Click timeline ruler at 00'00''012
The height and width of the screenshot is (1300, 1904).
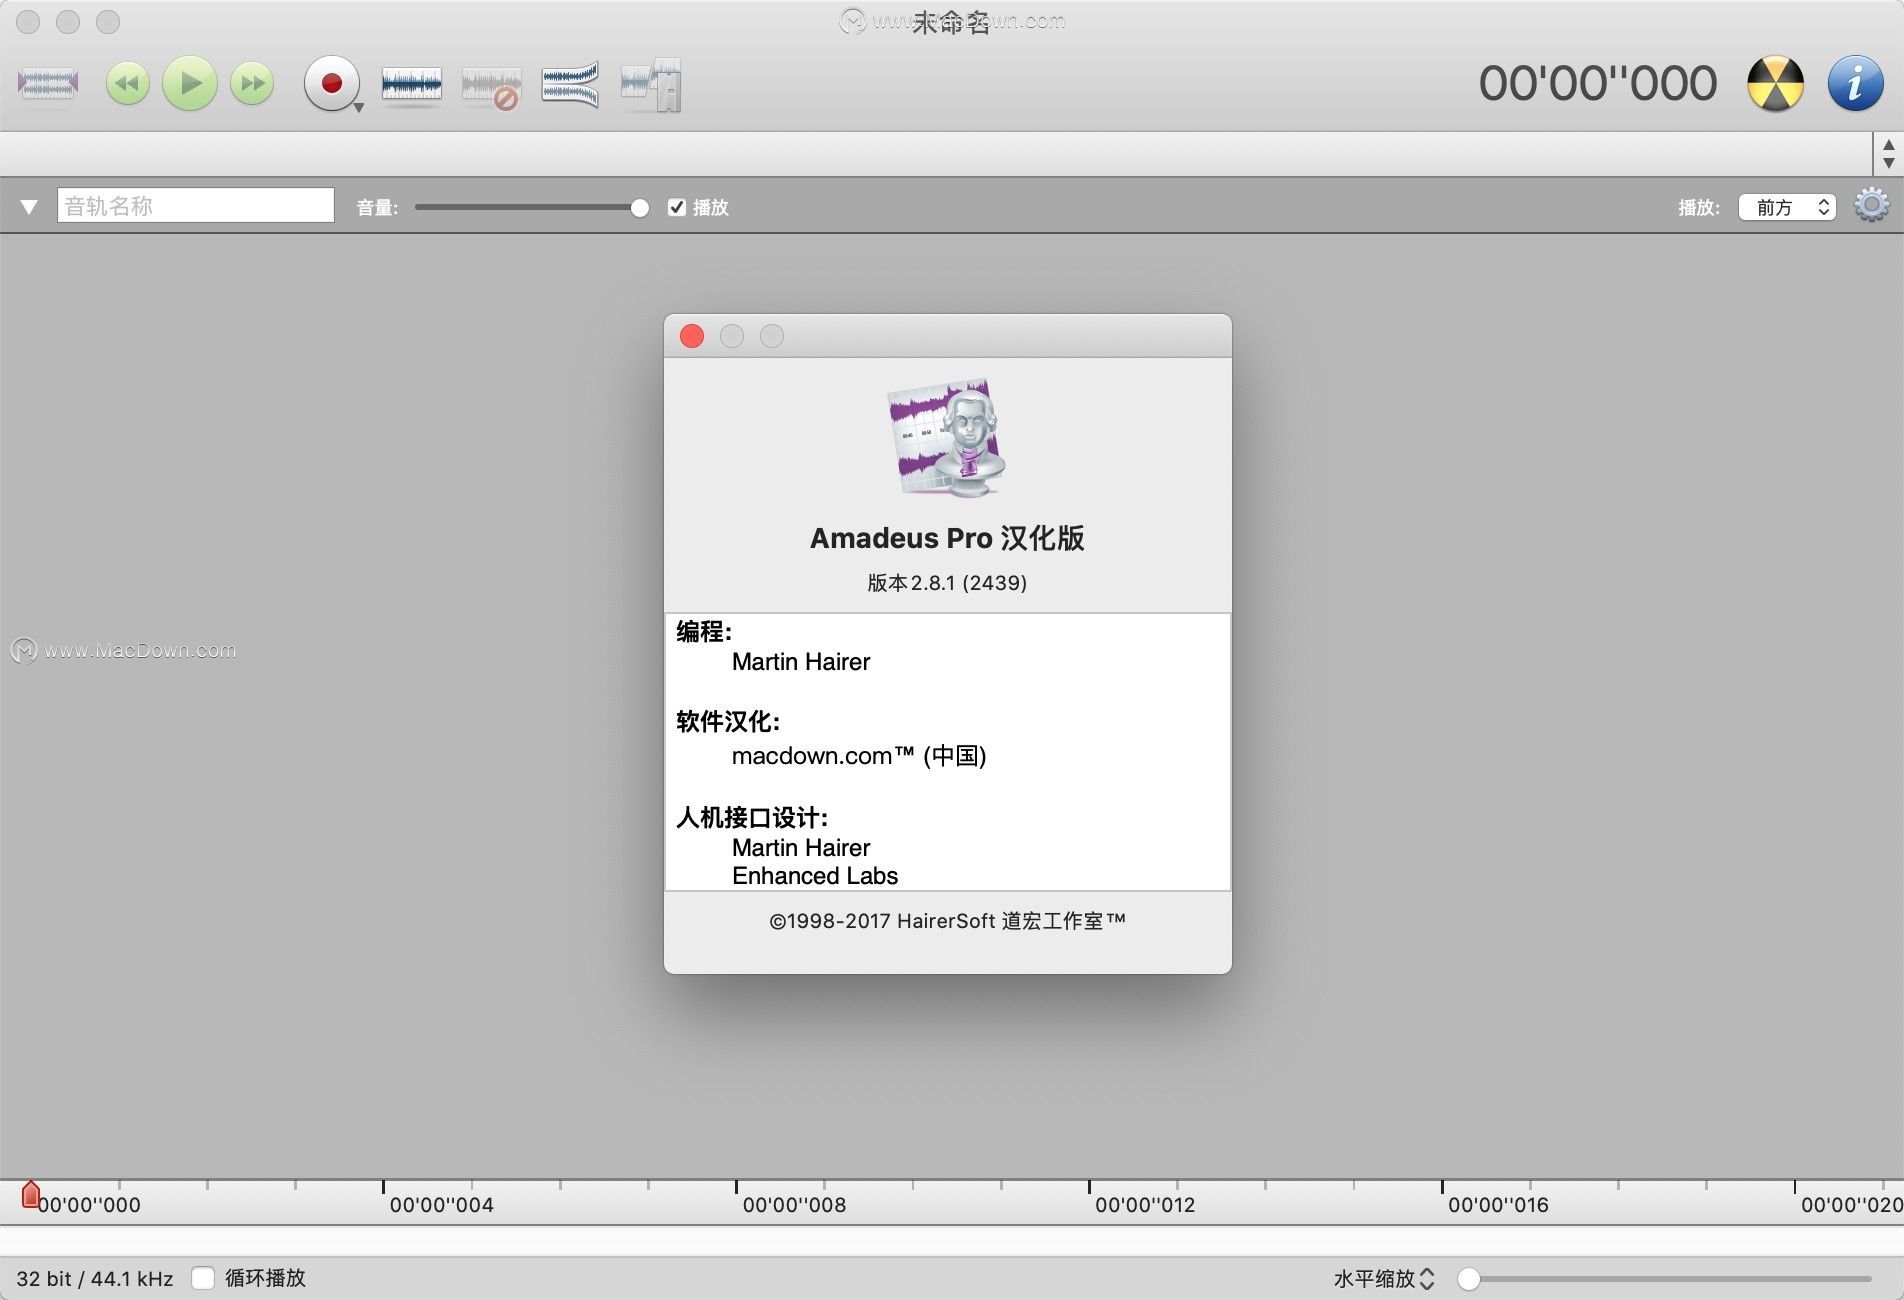(x=1145, y=1205)
